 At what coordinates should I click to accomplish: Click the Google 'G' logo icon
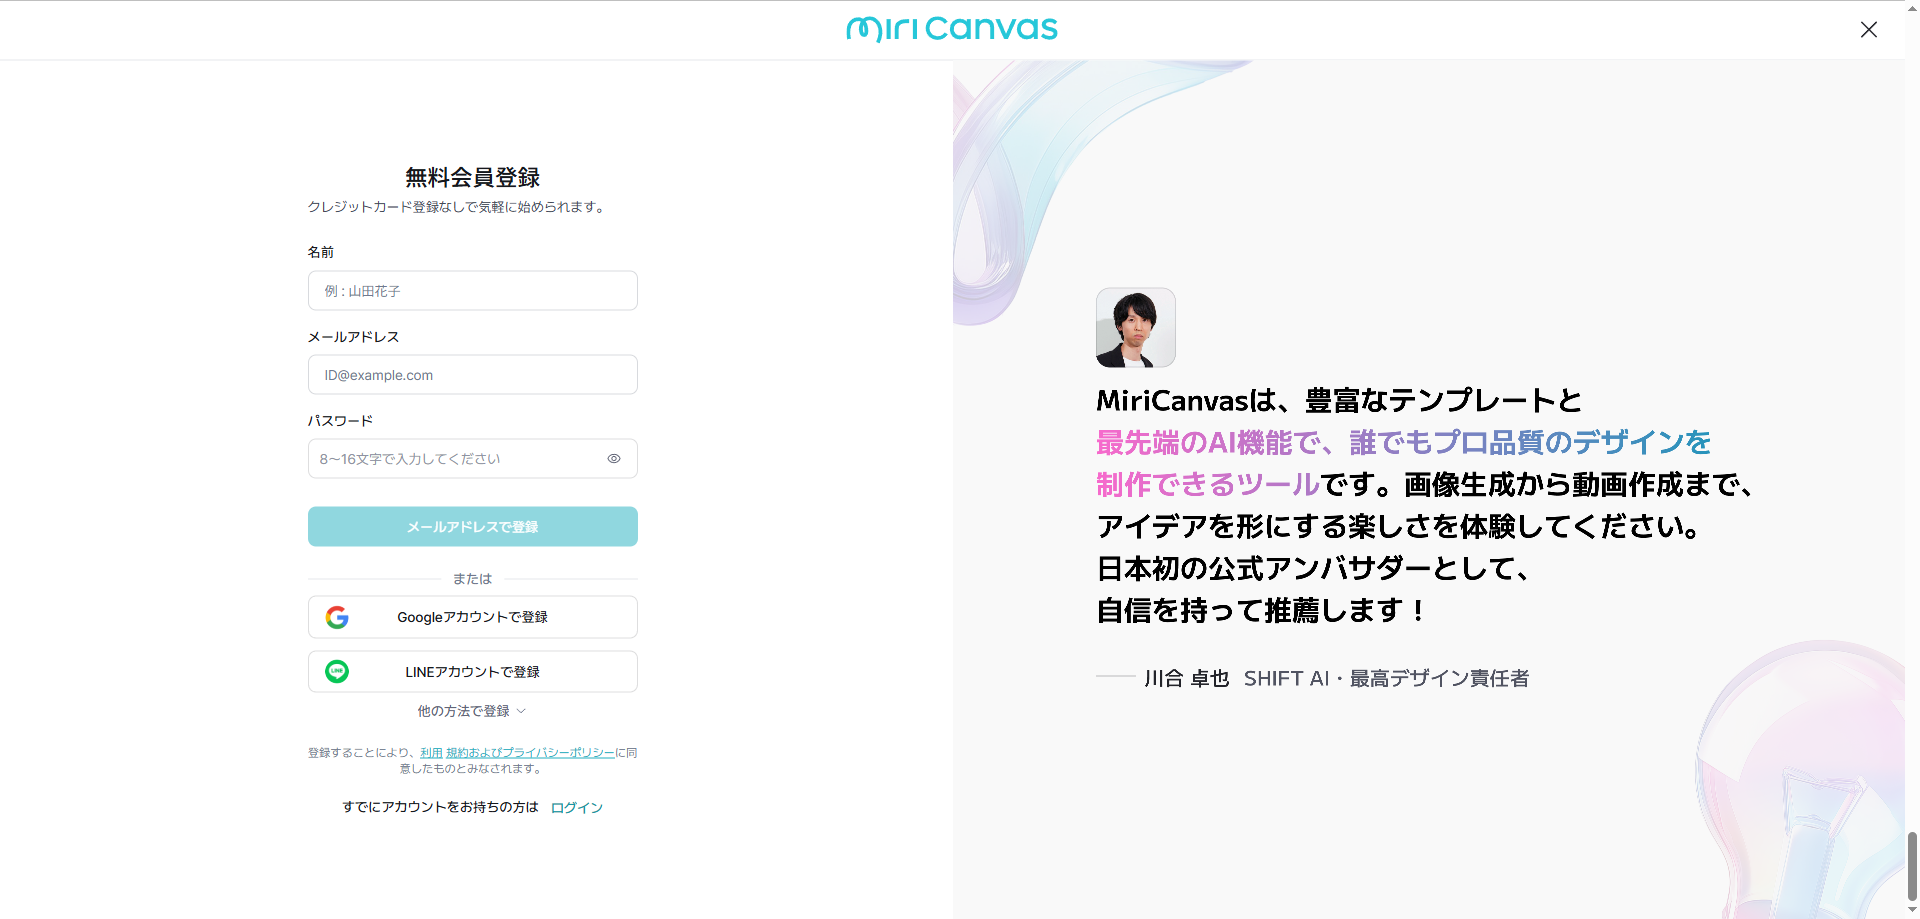(337, 617)
